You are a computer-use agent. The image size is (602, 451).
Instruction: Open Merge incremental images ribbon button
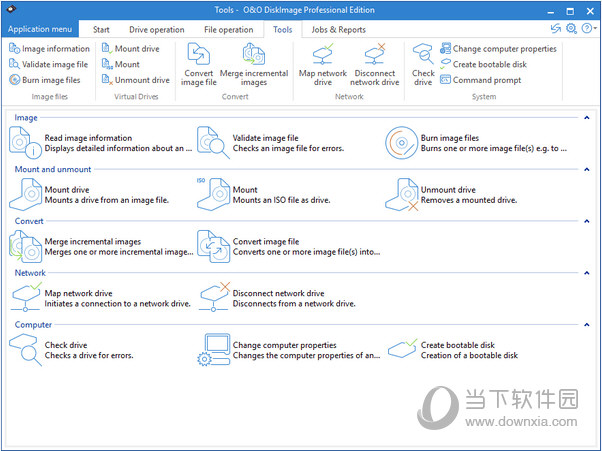coord(254,64)
